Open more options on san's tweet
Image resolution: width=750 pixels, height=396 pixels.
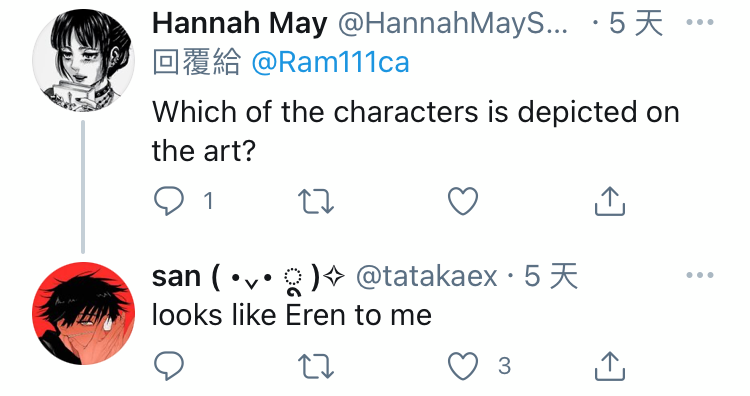pyautogui.click(x=700, y=275)
